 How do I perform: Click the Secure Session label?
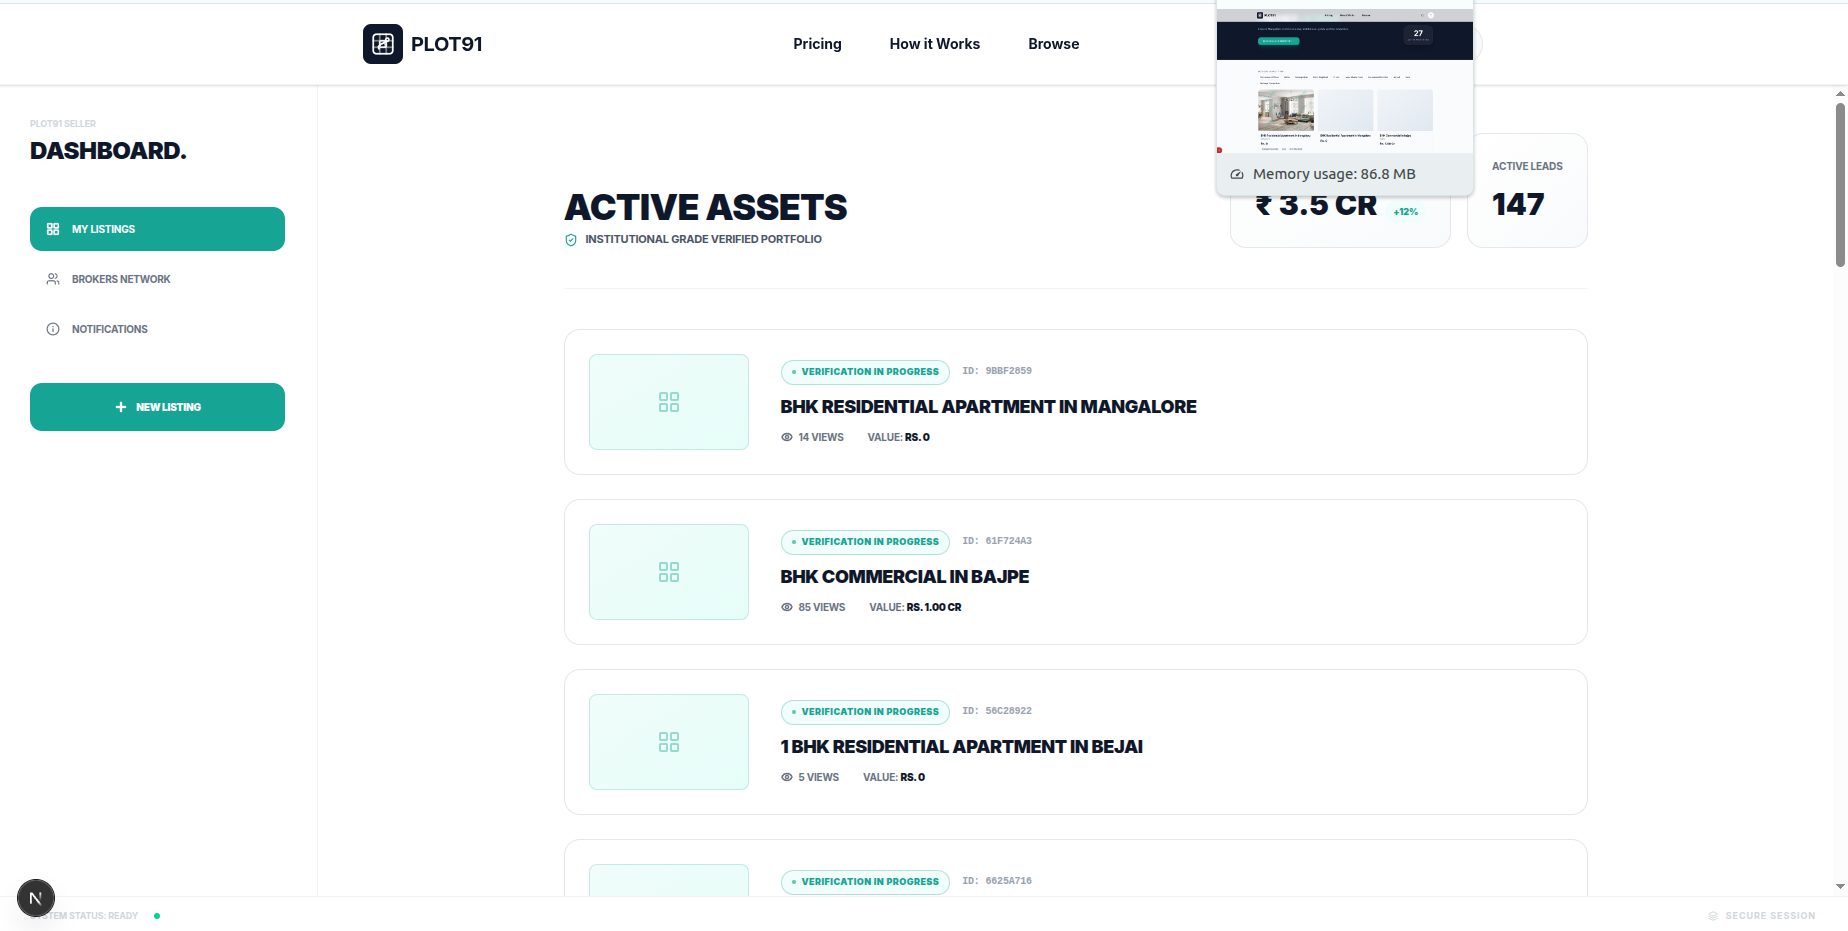click(x=1770, y=916)
